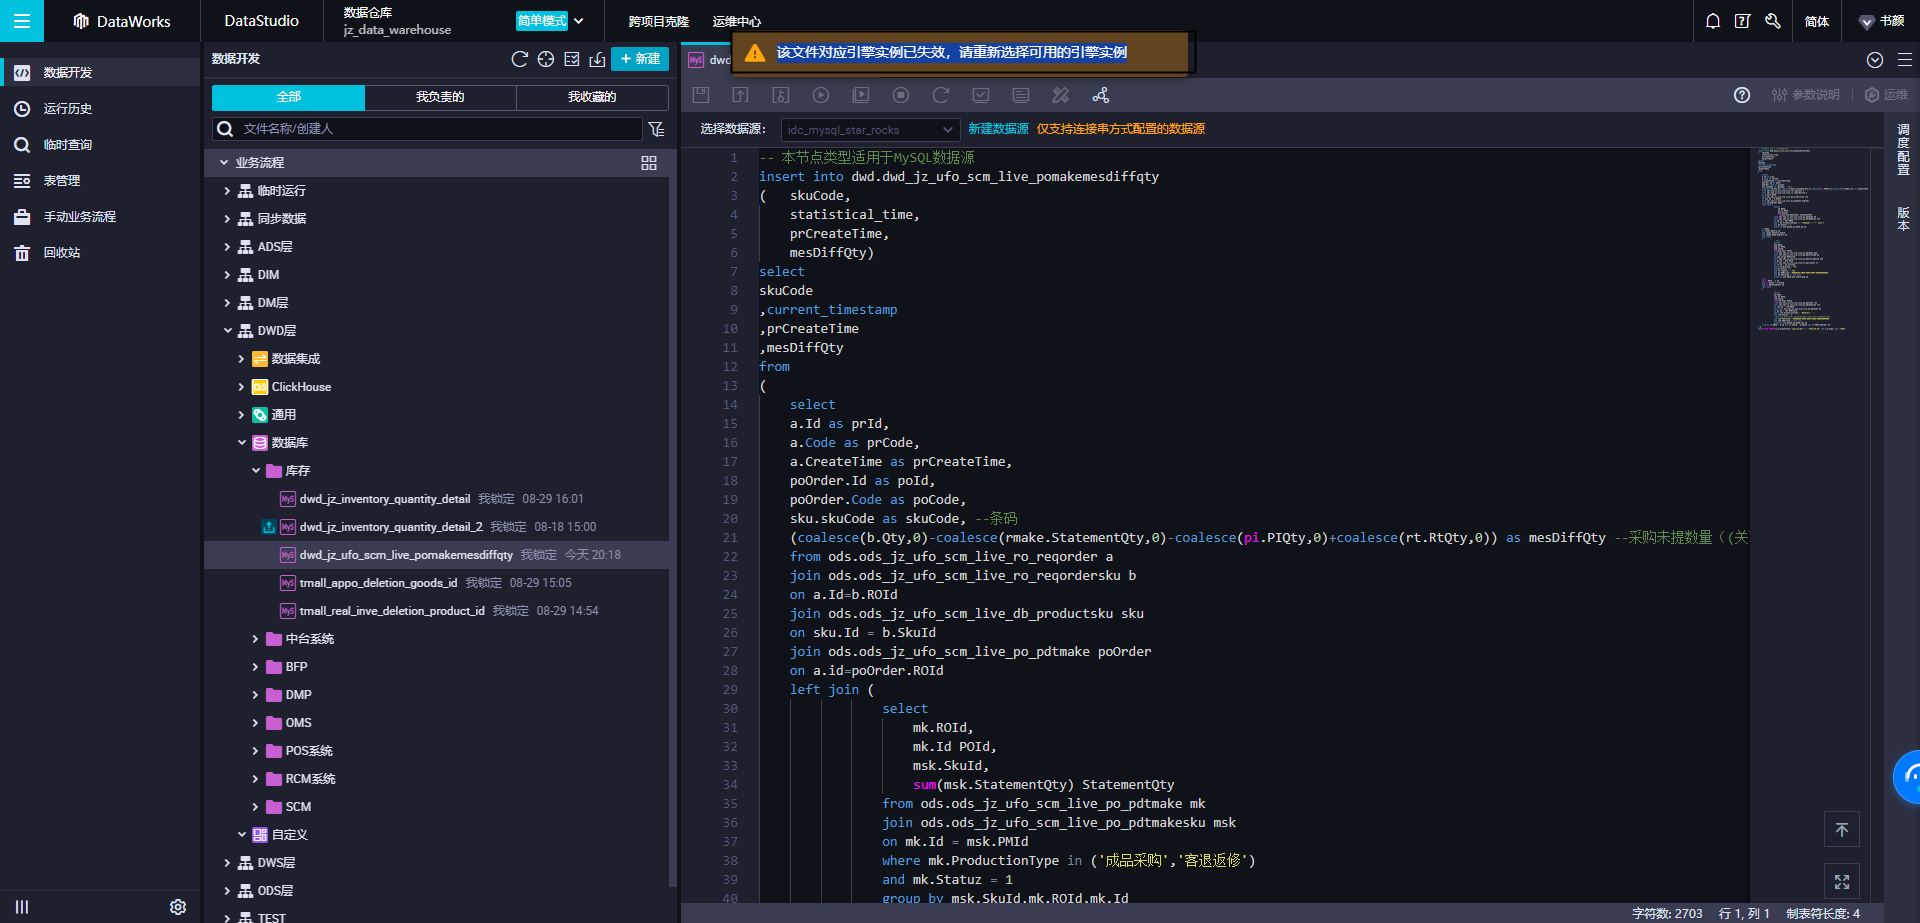This screenshot has height=923, width=1920.
Task: Open dwd_jz_inventory_quantity_detail_2 file
Action: click(x=391, y=527)
